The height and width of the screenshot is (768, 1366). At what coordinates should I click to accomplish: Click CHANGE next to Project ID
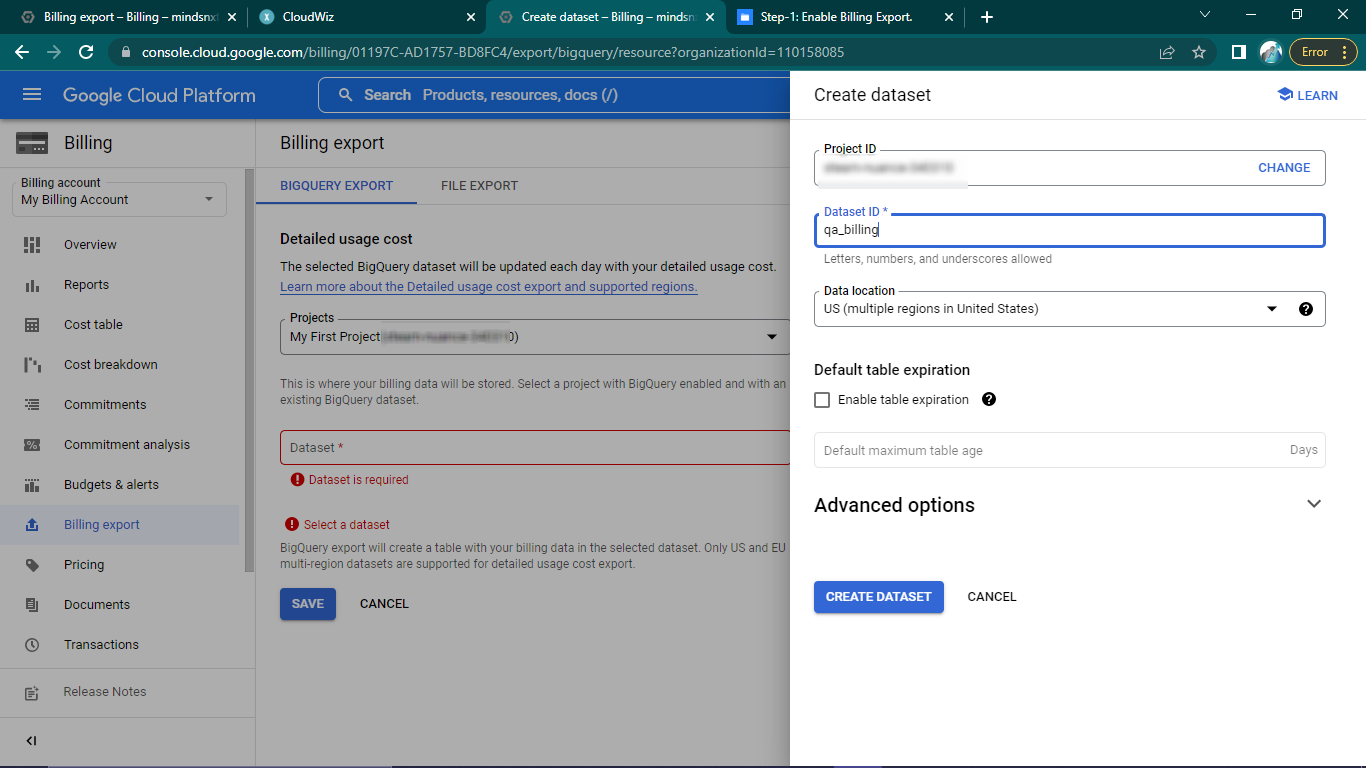(x=1283, y=168)
